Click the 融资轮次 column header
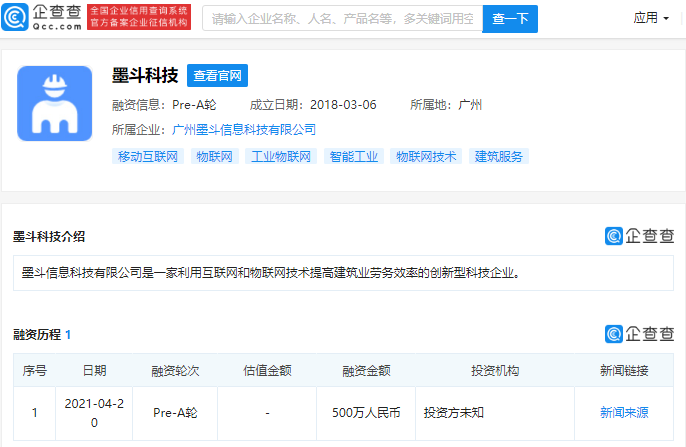This screenshot has width=686, height=447. (175, 370)
